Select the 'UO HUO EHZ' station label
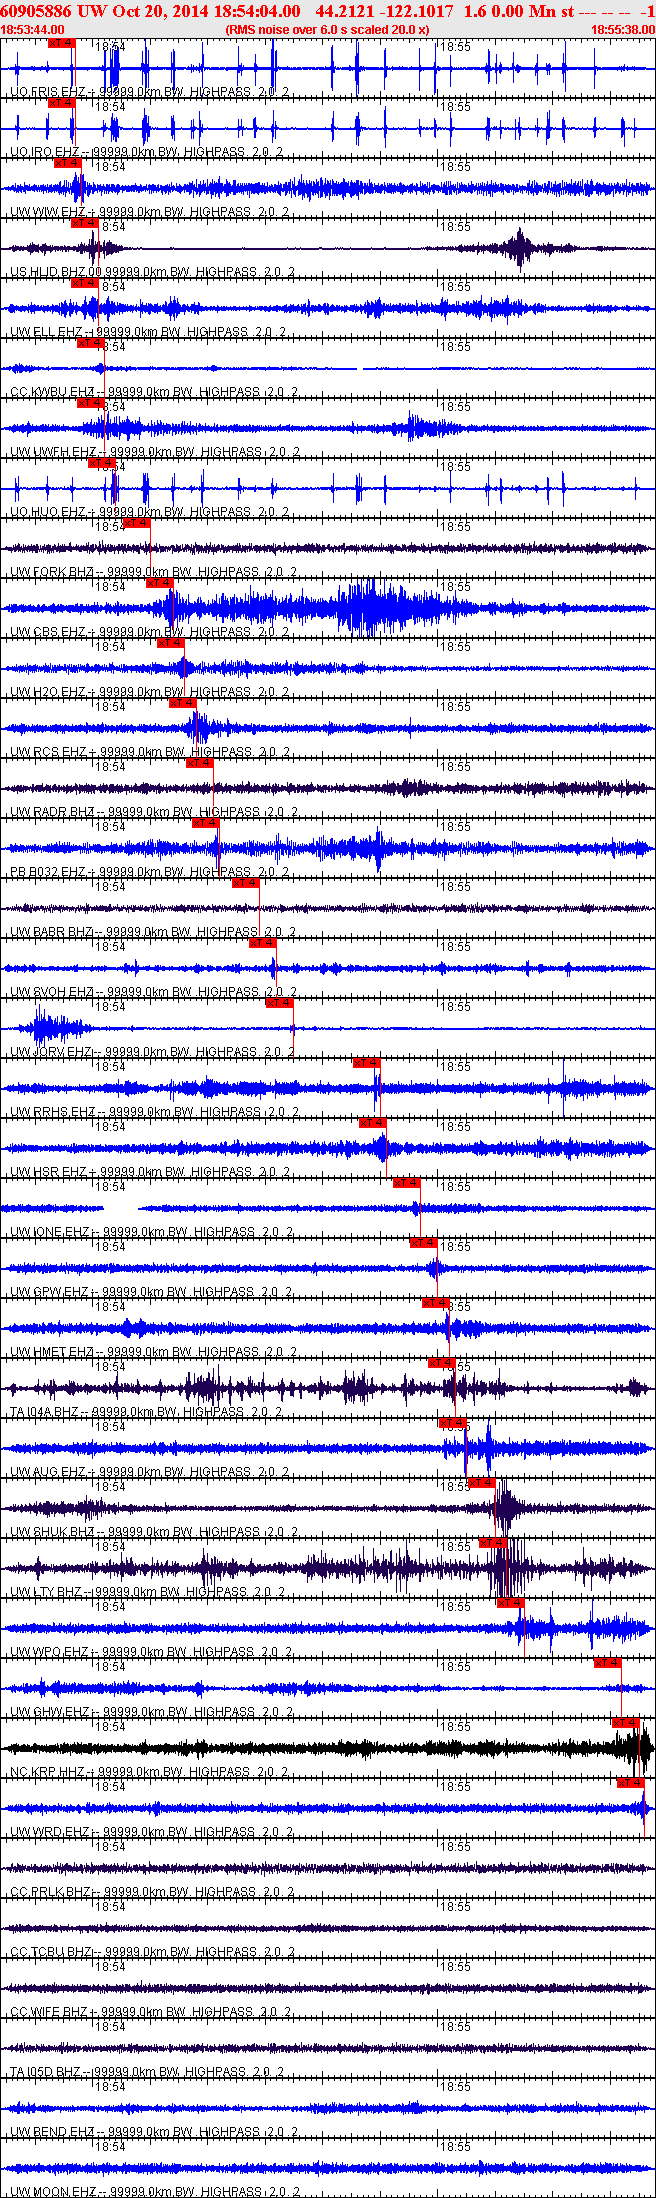 49,512
